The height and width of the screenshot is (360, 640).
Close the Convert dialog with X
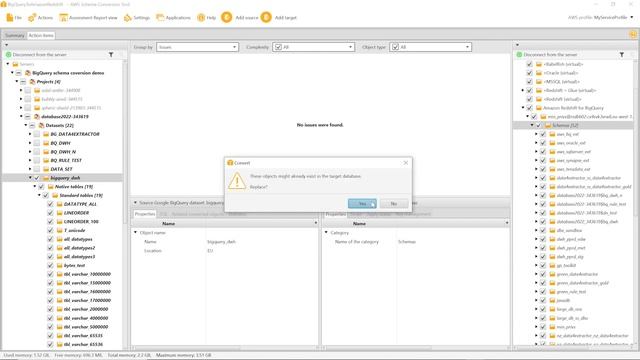pos(405,162)
